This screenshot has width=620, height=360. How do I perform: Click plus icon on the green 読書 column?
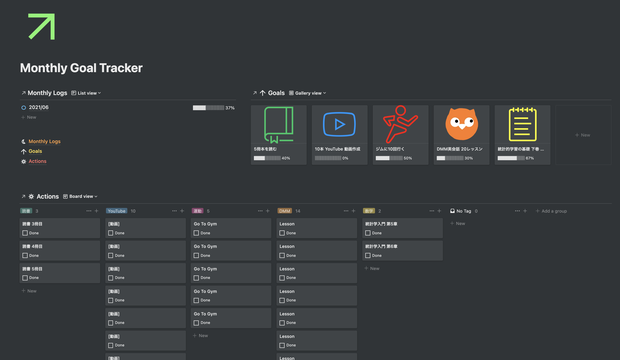point(96,211)
